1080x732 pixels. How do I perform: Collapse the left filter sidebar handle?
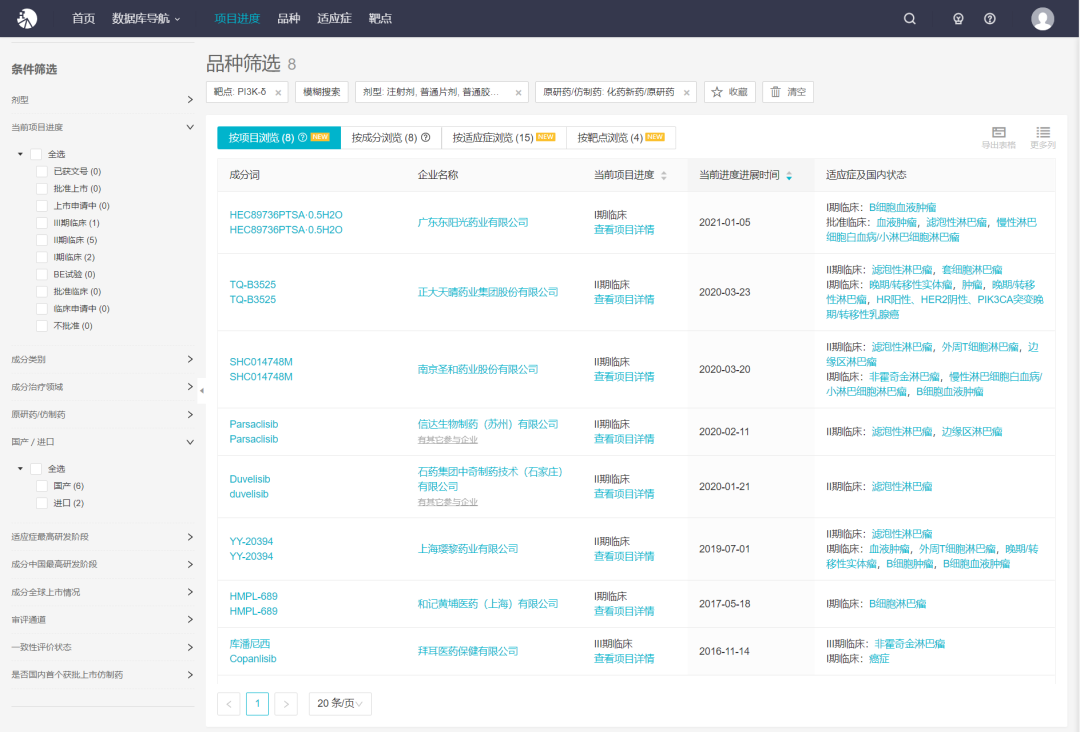point(201,390)
